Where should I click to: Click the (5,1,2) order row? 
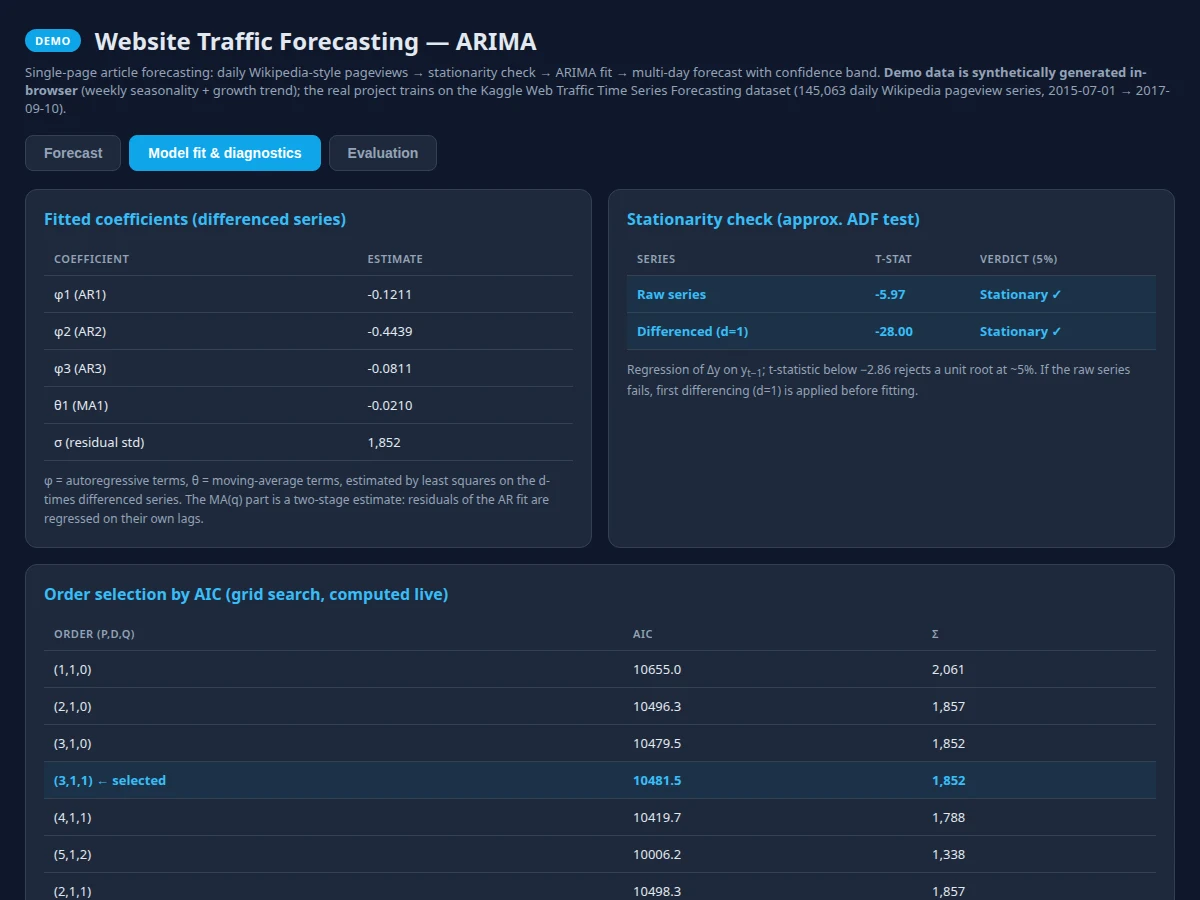[600, 854]
